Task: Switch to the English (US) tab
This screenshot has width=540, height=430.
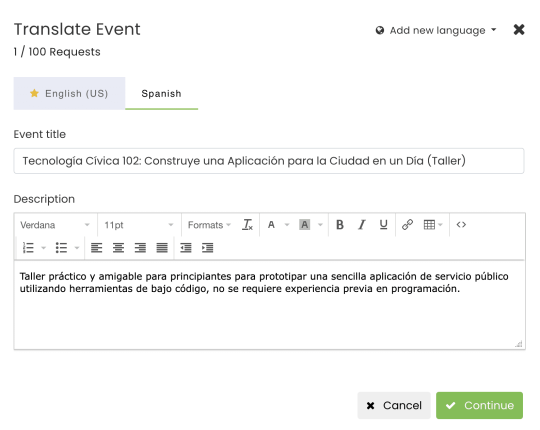Action: [69, 93]
